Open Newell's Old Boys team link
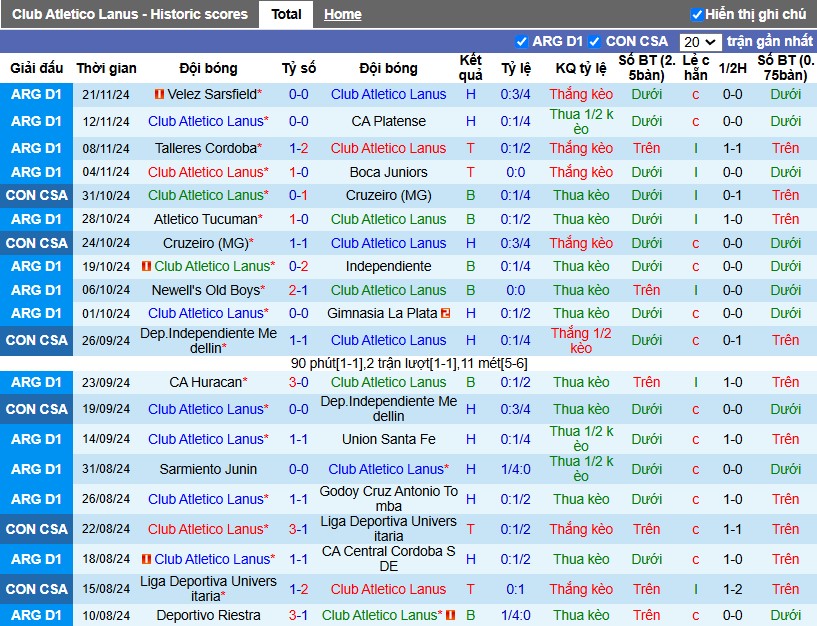The width and height of the screenshot is (817, 626). (x=206, y=290)
